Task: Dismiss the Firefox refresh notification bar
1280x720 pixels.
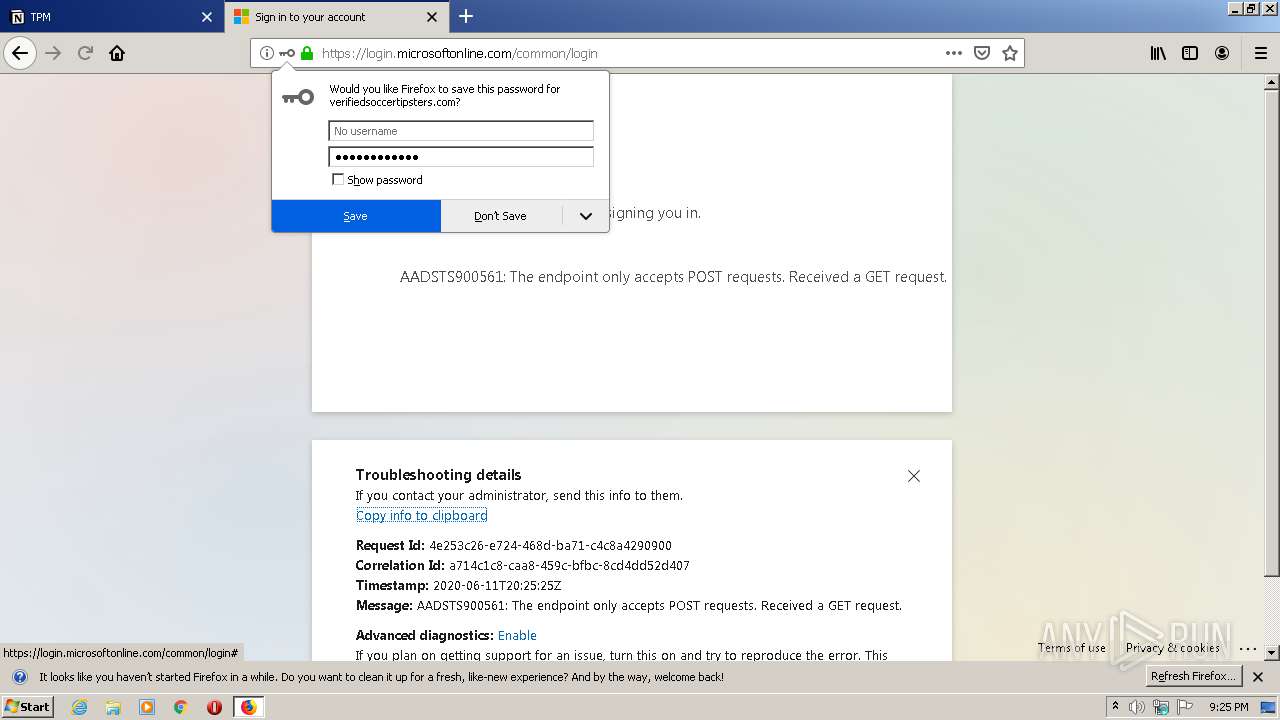Action: tap(1258, 677)
